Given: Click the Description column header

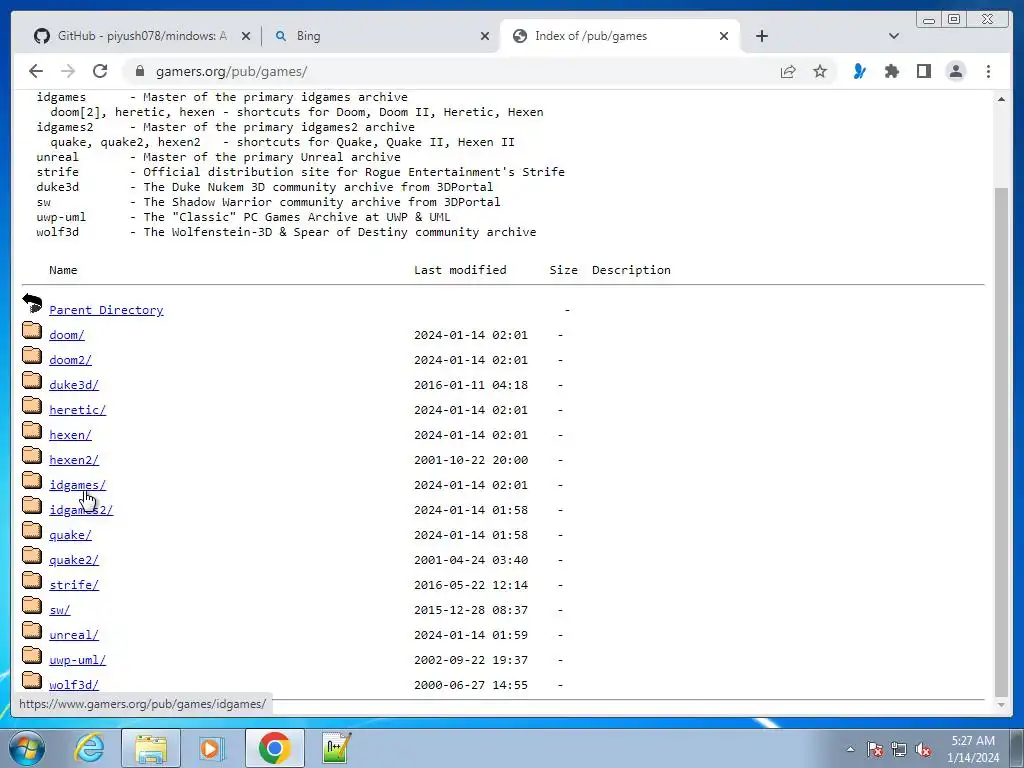Looking at the screenshot, I should tap(632, 270).
